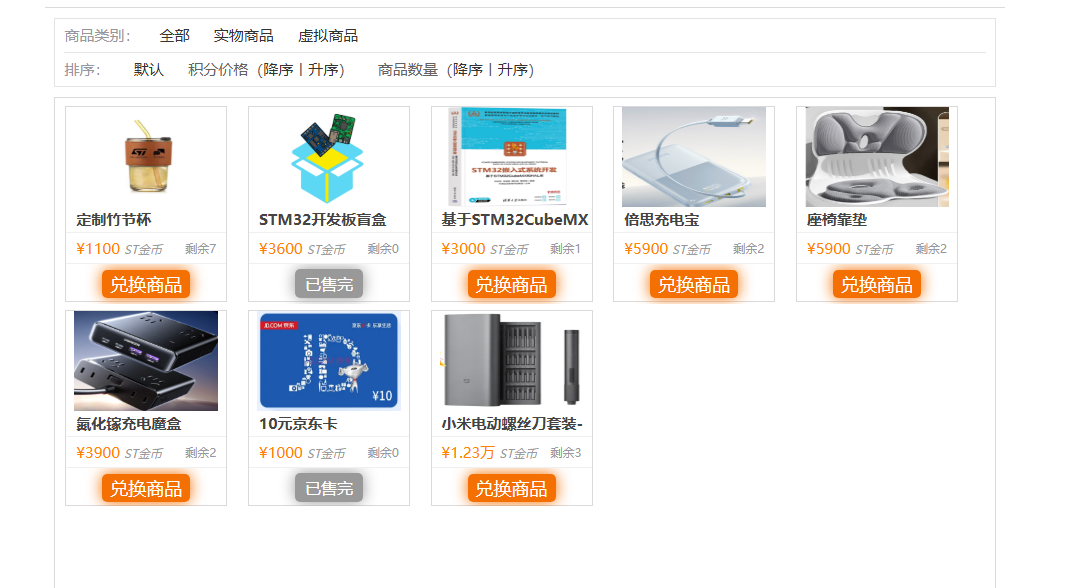Open the 定制竹节杯 product image
Screen dimensions: 1082x588
[146, 157]
